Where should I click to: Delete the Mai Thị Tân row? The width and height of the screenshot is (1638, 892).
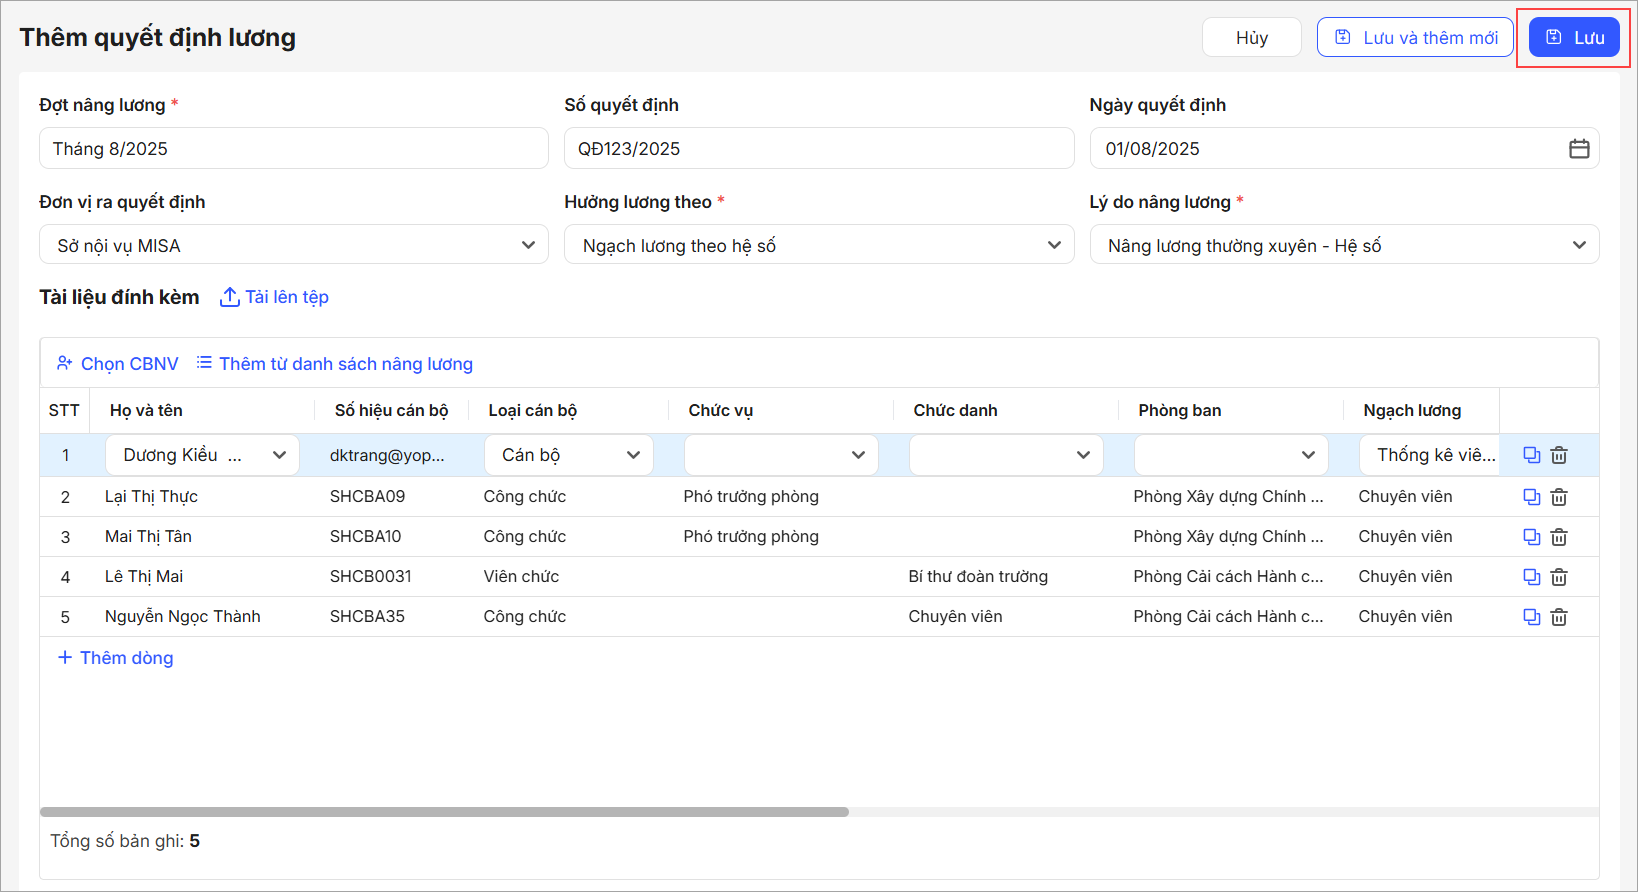coord(1559,537)
